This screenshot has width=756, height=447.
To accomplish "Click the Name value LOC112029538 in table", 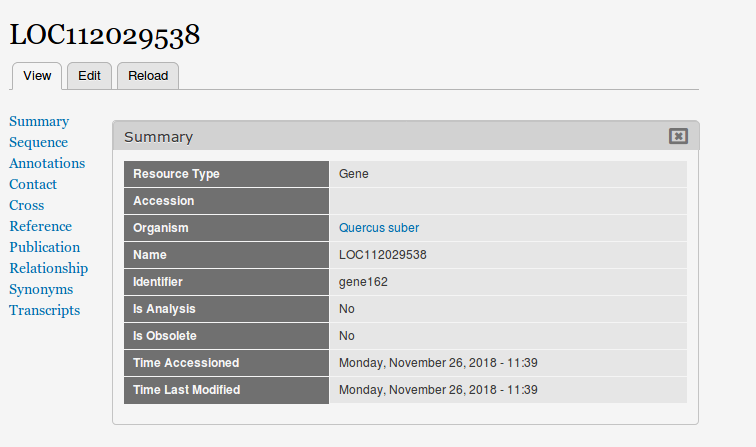I will 383,255.
